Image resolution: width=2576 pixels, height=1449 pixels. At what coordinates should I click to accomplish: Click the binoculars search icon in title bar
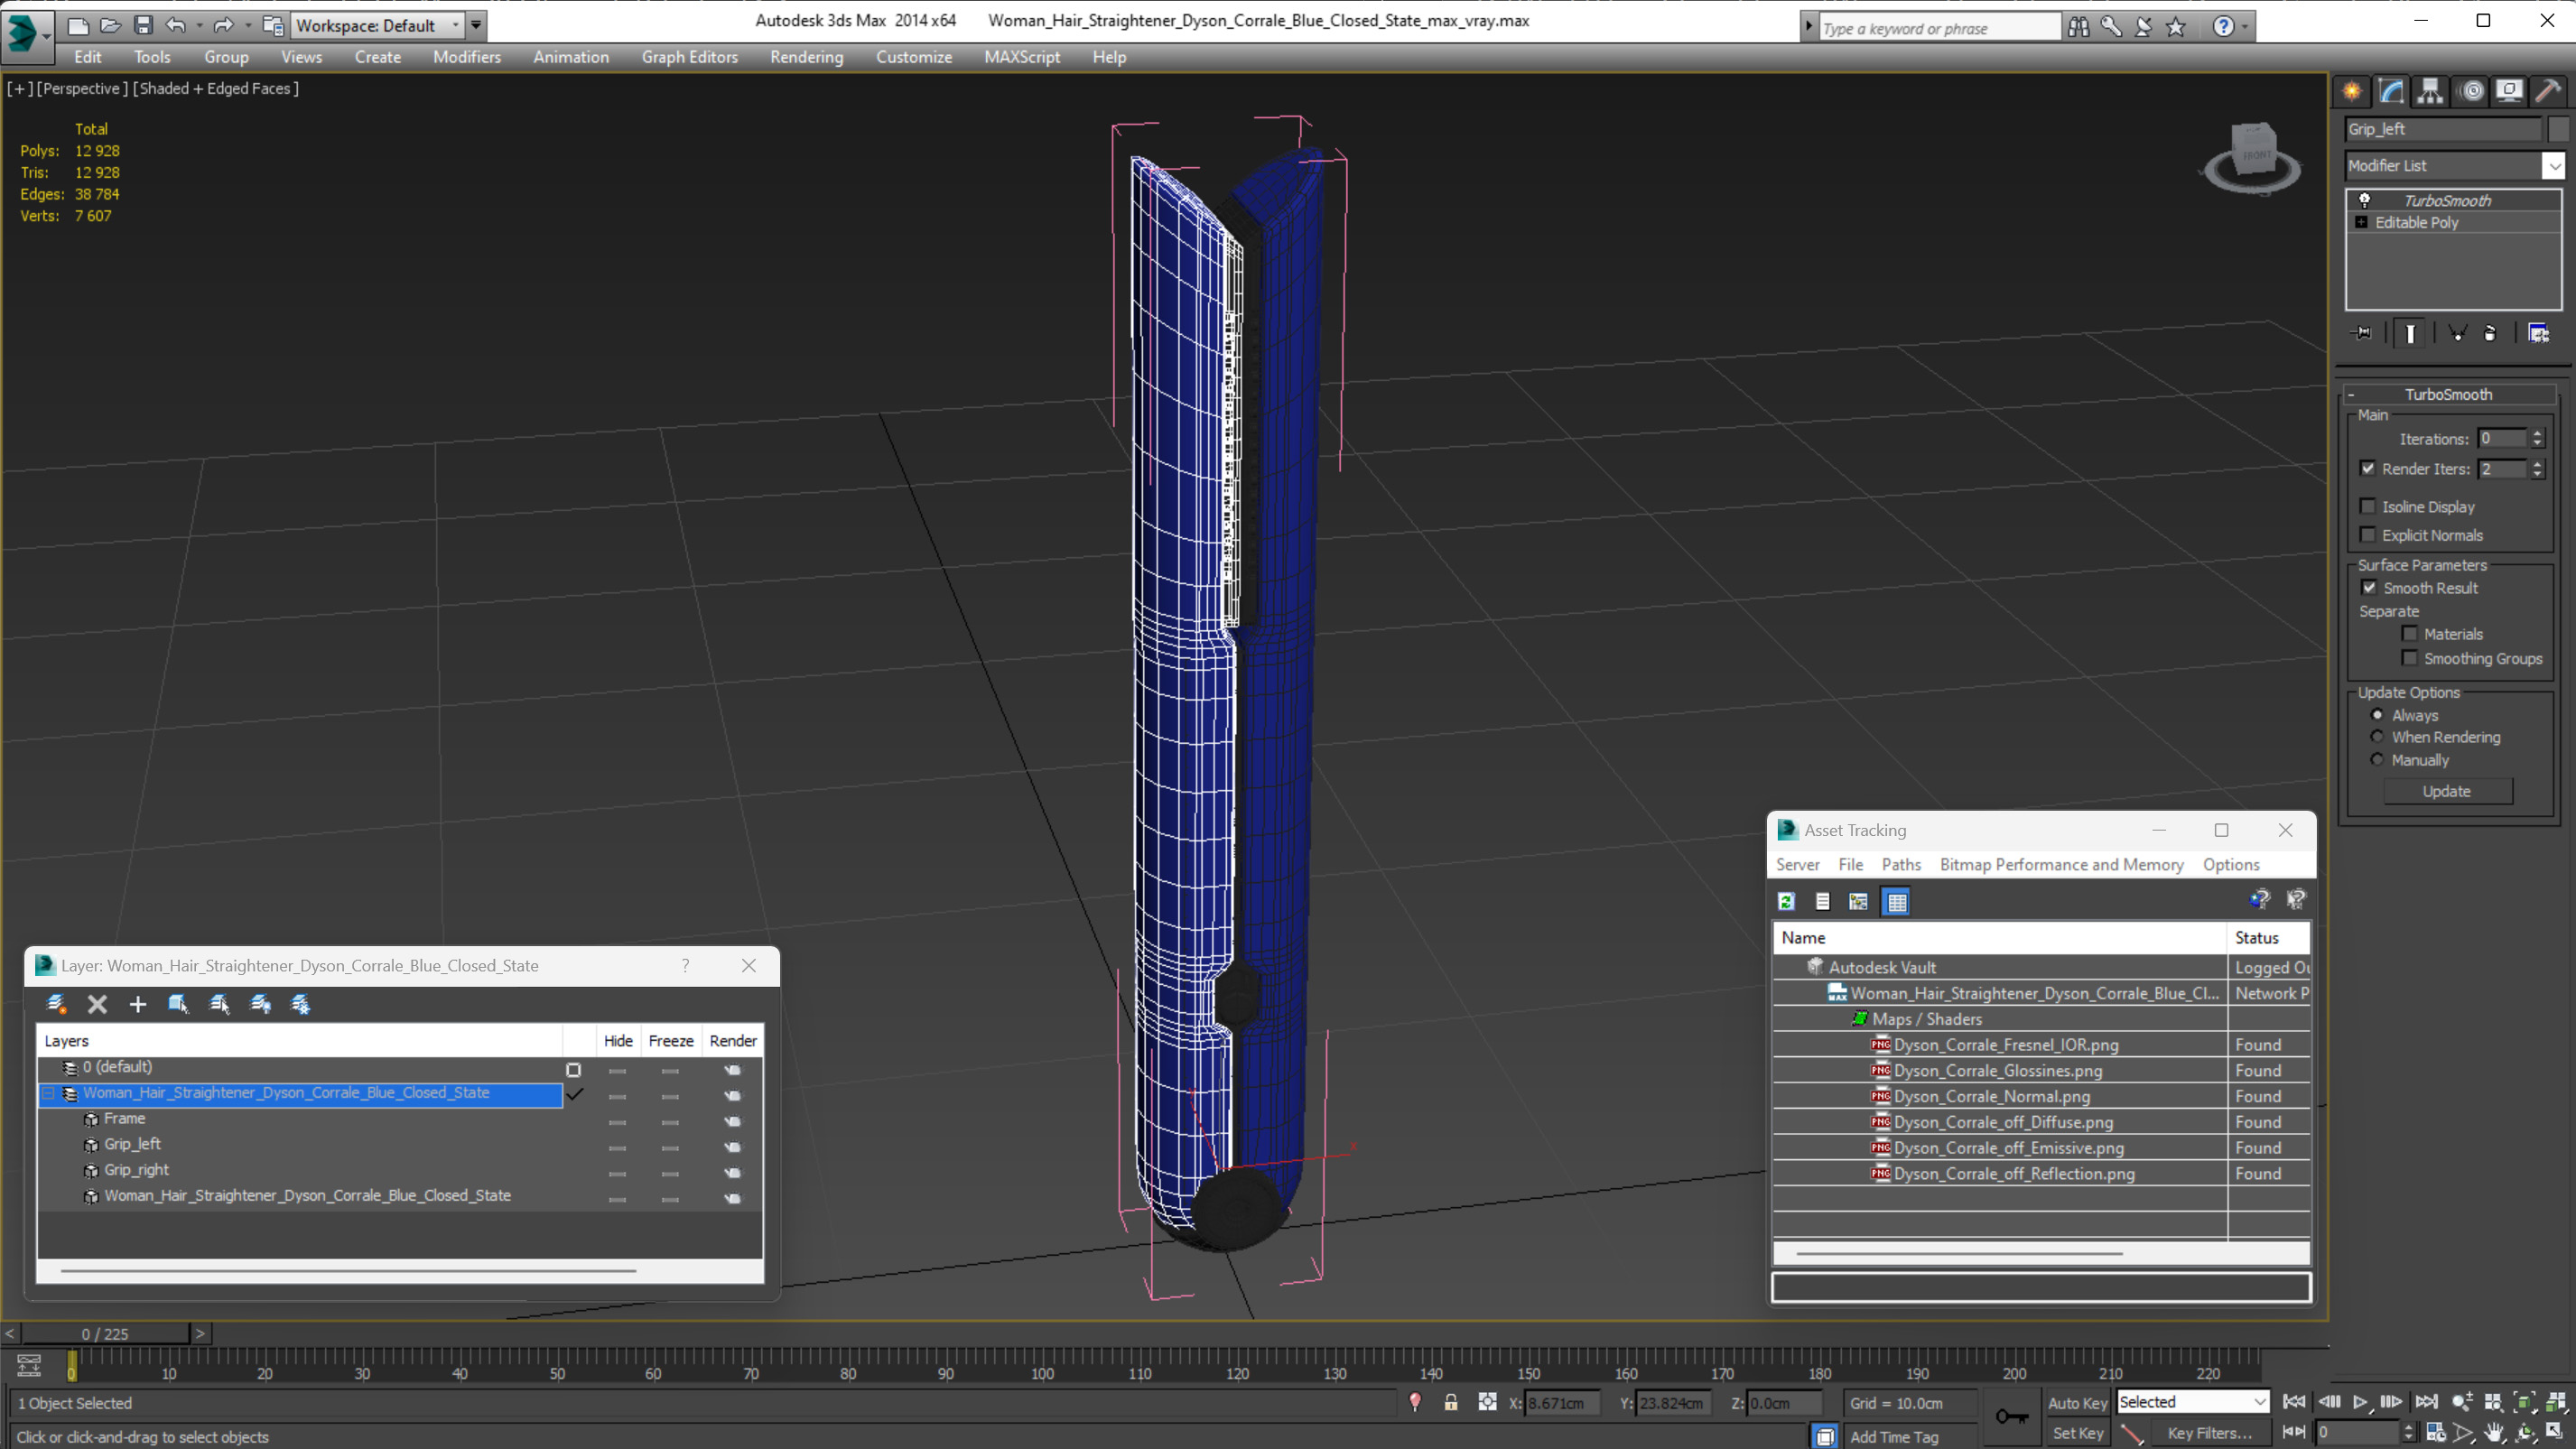(2078, 27)
